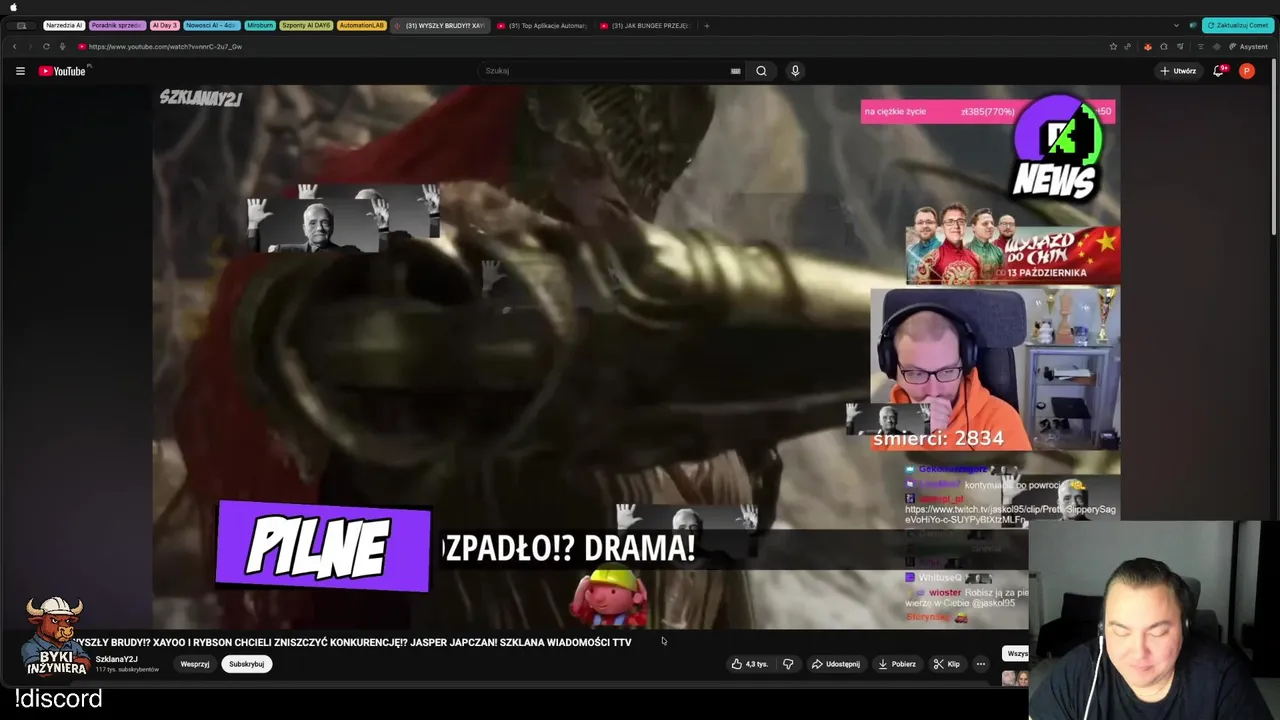Select the JAK BUNGEE PRZEJĘ... tab
The image size is (1280, 720).
click(x=645, y=25)
